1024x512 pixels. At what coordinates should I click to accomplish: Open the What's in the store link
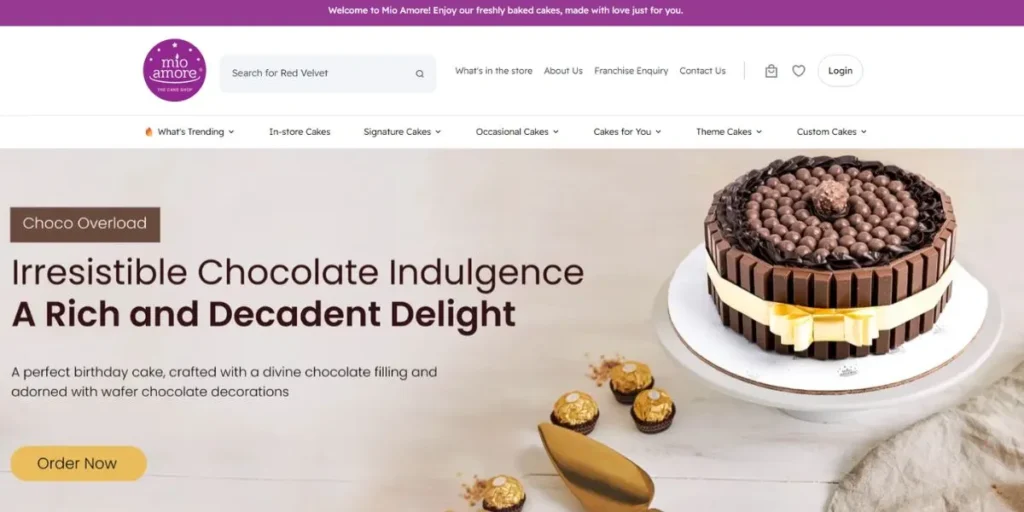[494, 71]
